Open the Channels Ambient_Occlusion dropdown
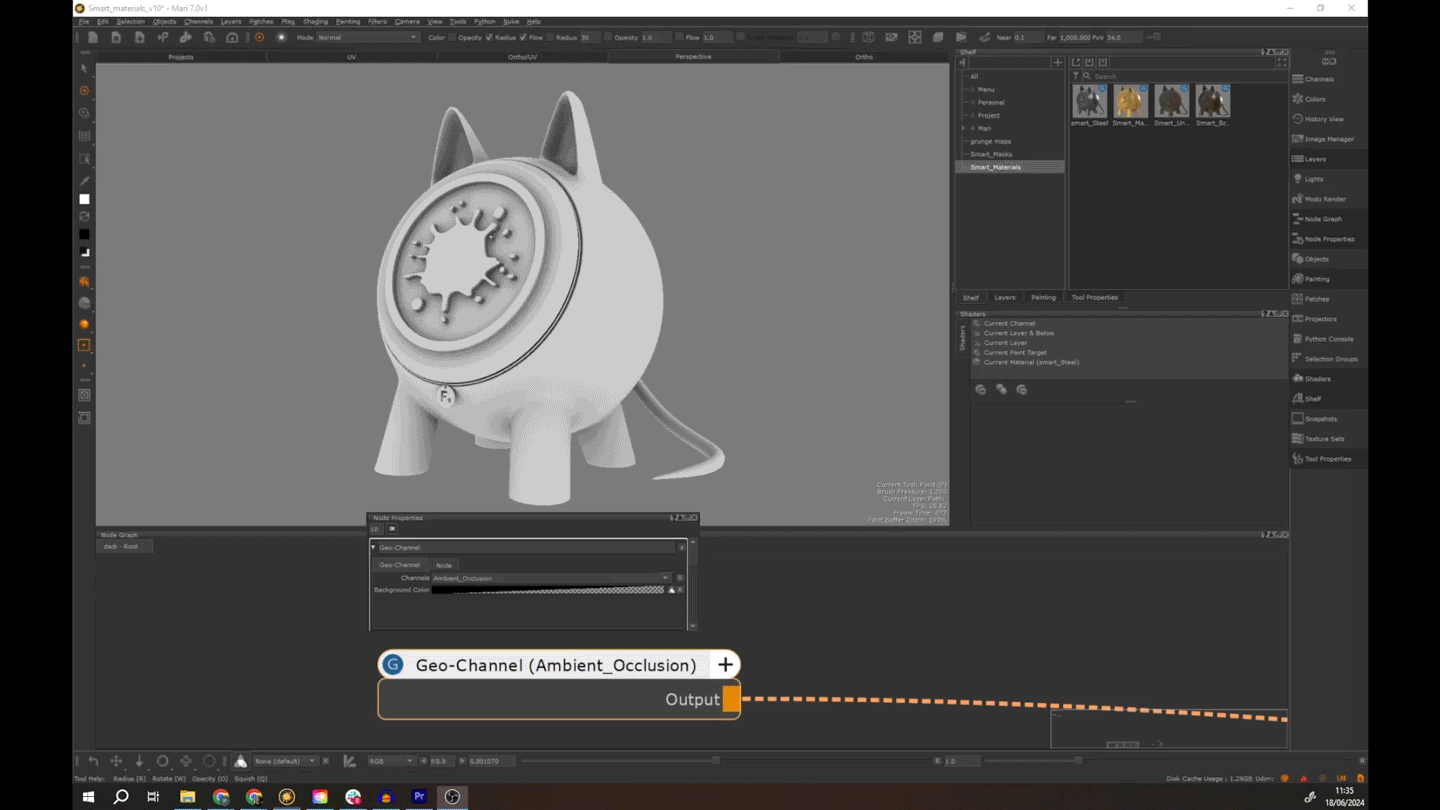 [550, 578]
